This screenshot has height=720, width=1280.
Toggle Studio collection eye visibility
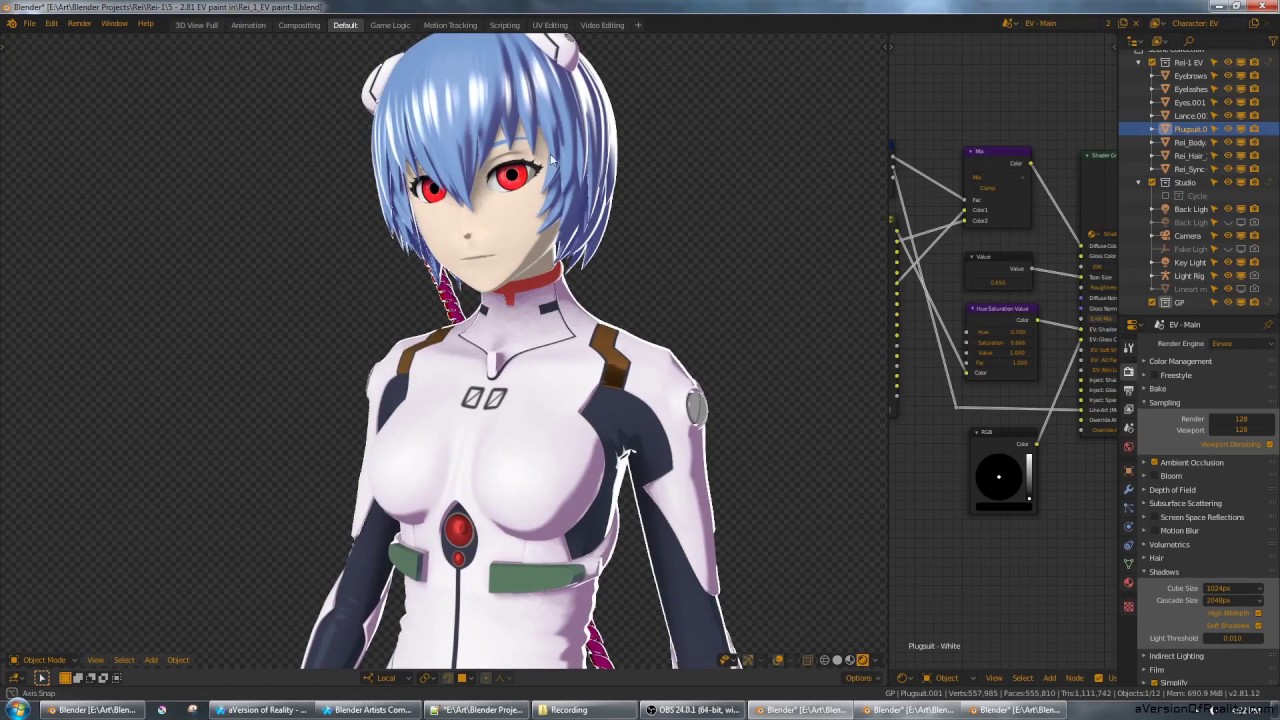[x=1228, y=182]
